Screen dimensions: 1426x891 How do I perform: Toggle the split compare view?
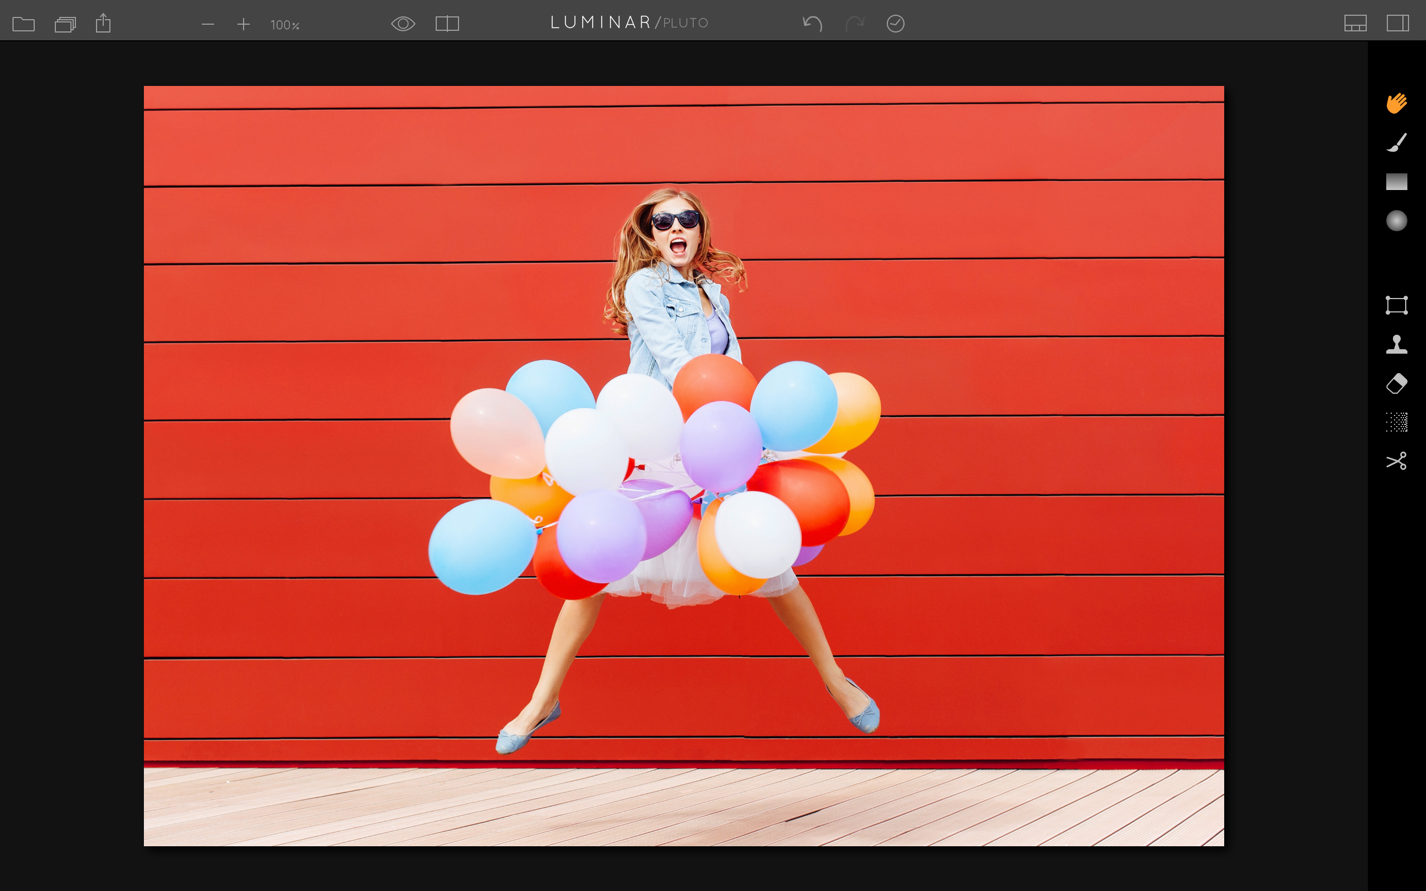[x=447, y=24]
